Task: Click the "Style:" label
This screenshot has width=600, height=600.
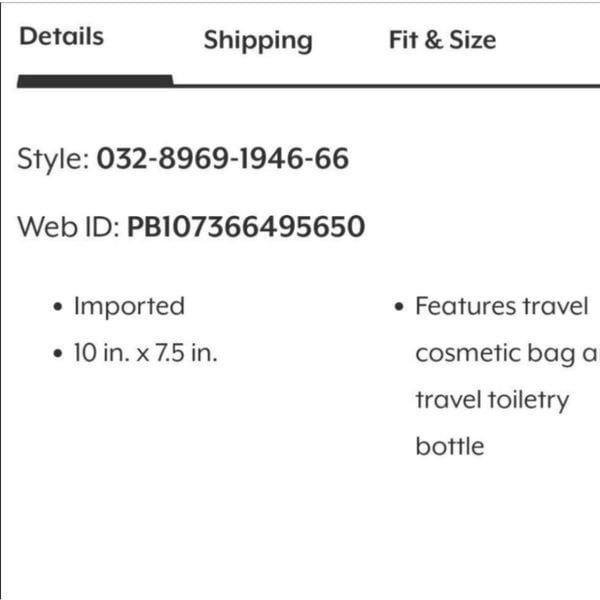Action: pos(54,159)
